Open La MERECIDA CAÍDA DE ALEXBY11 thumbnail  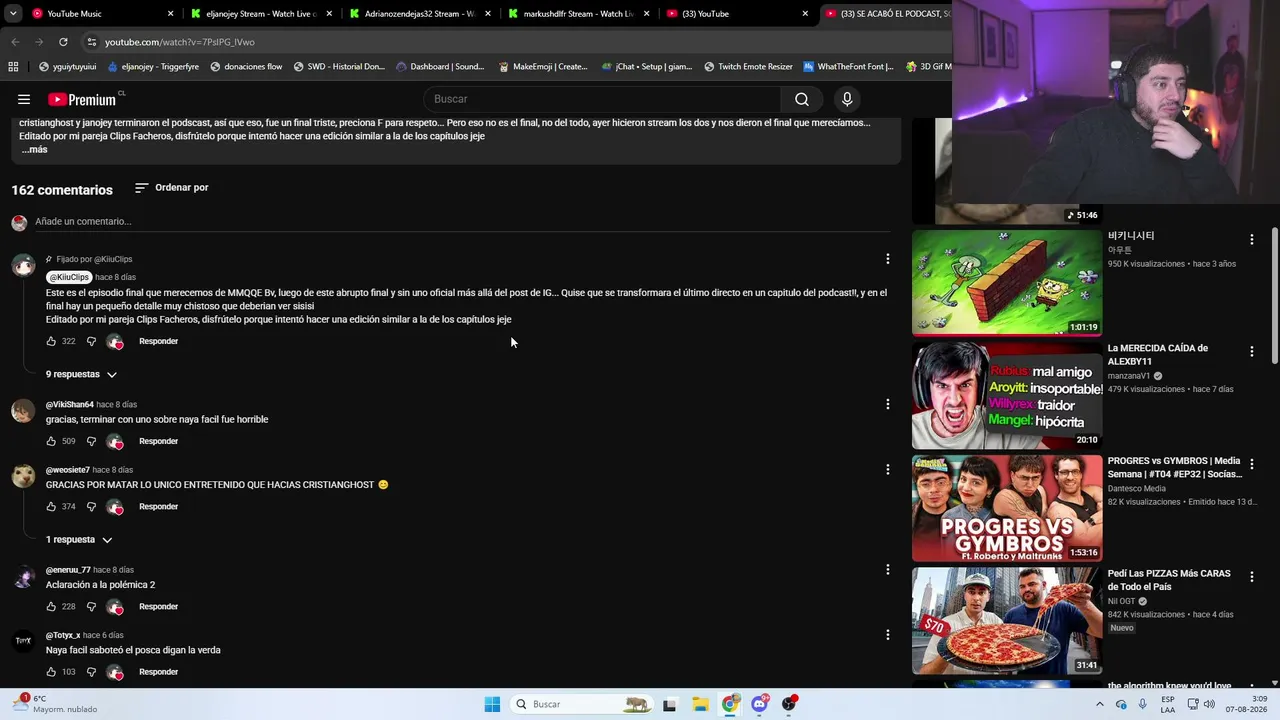[x=1007, y=396]
